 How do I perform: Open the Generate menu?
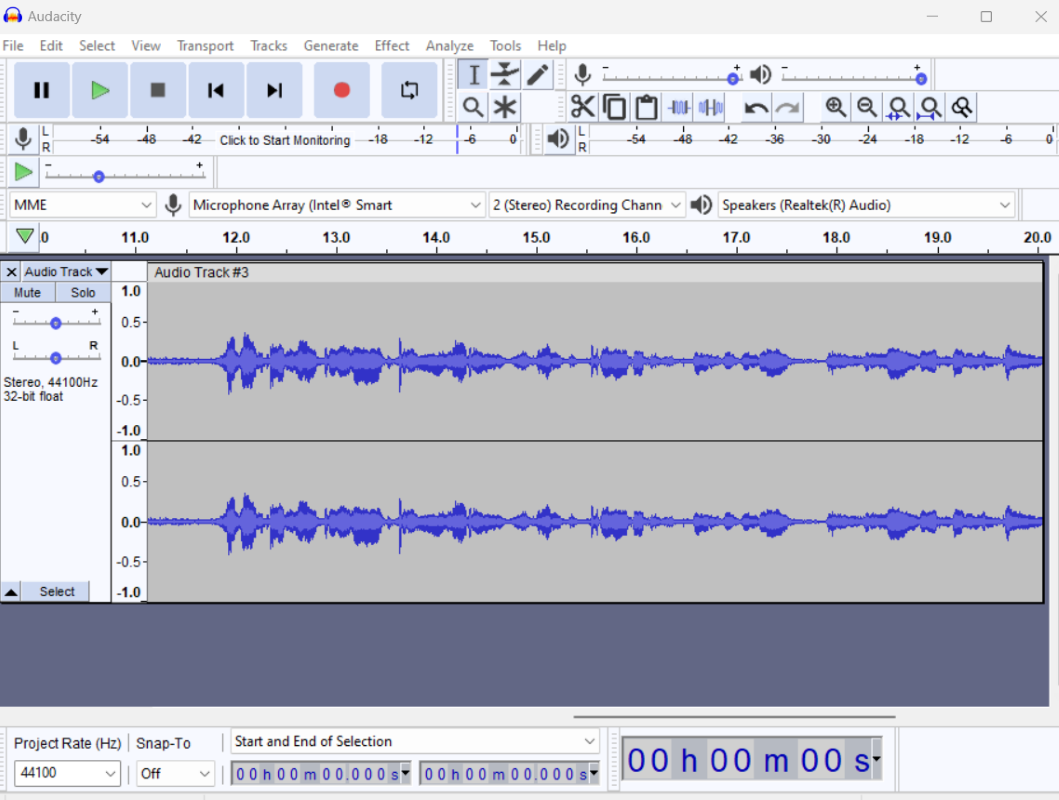click(331, 46)
